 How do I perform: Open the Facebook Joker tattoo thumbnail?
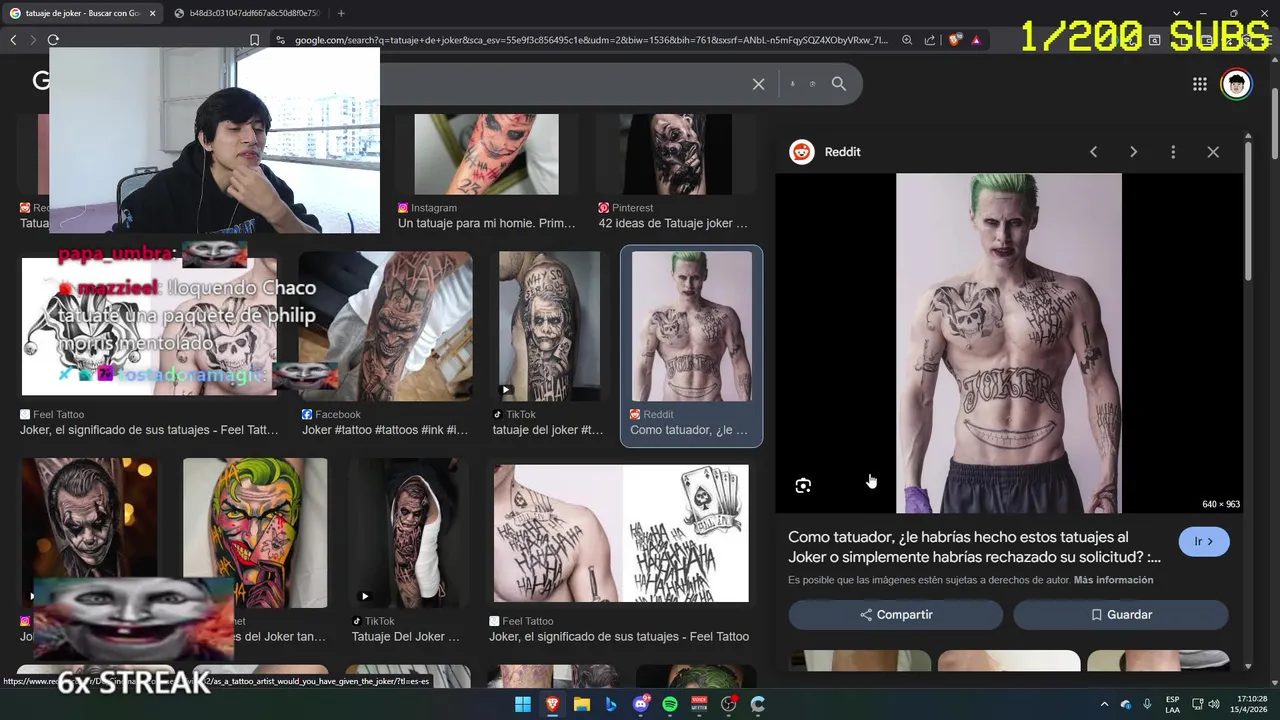(x=385, y=326)
